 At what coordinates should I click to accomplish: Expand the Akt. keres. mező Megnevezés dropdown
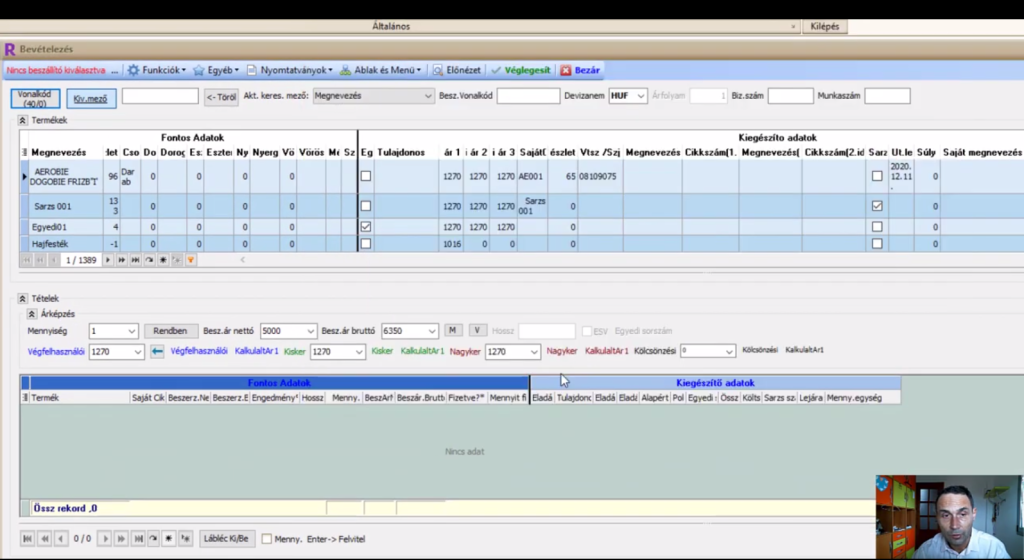point(427,96)
